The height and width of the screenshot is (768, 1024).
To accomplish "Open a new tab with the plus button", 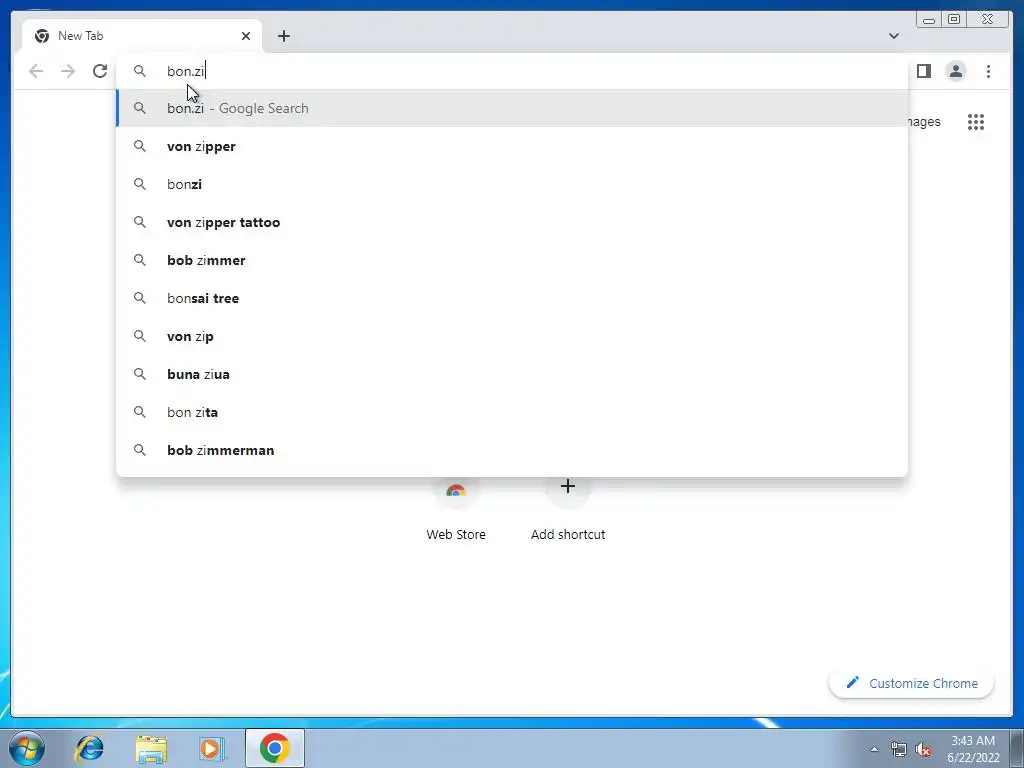I will pos(283,36).
